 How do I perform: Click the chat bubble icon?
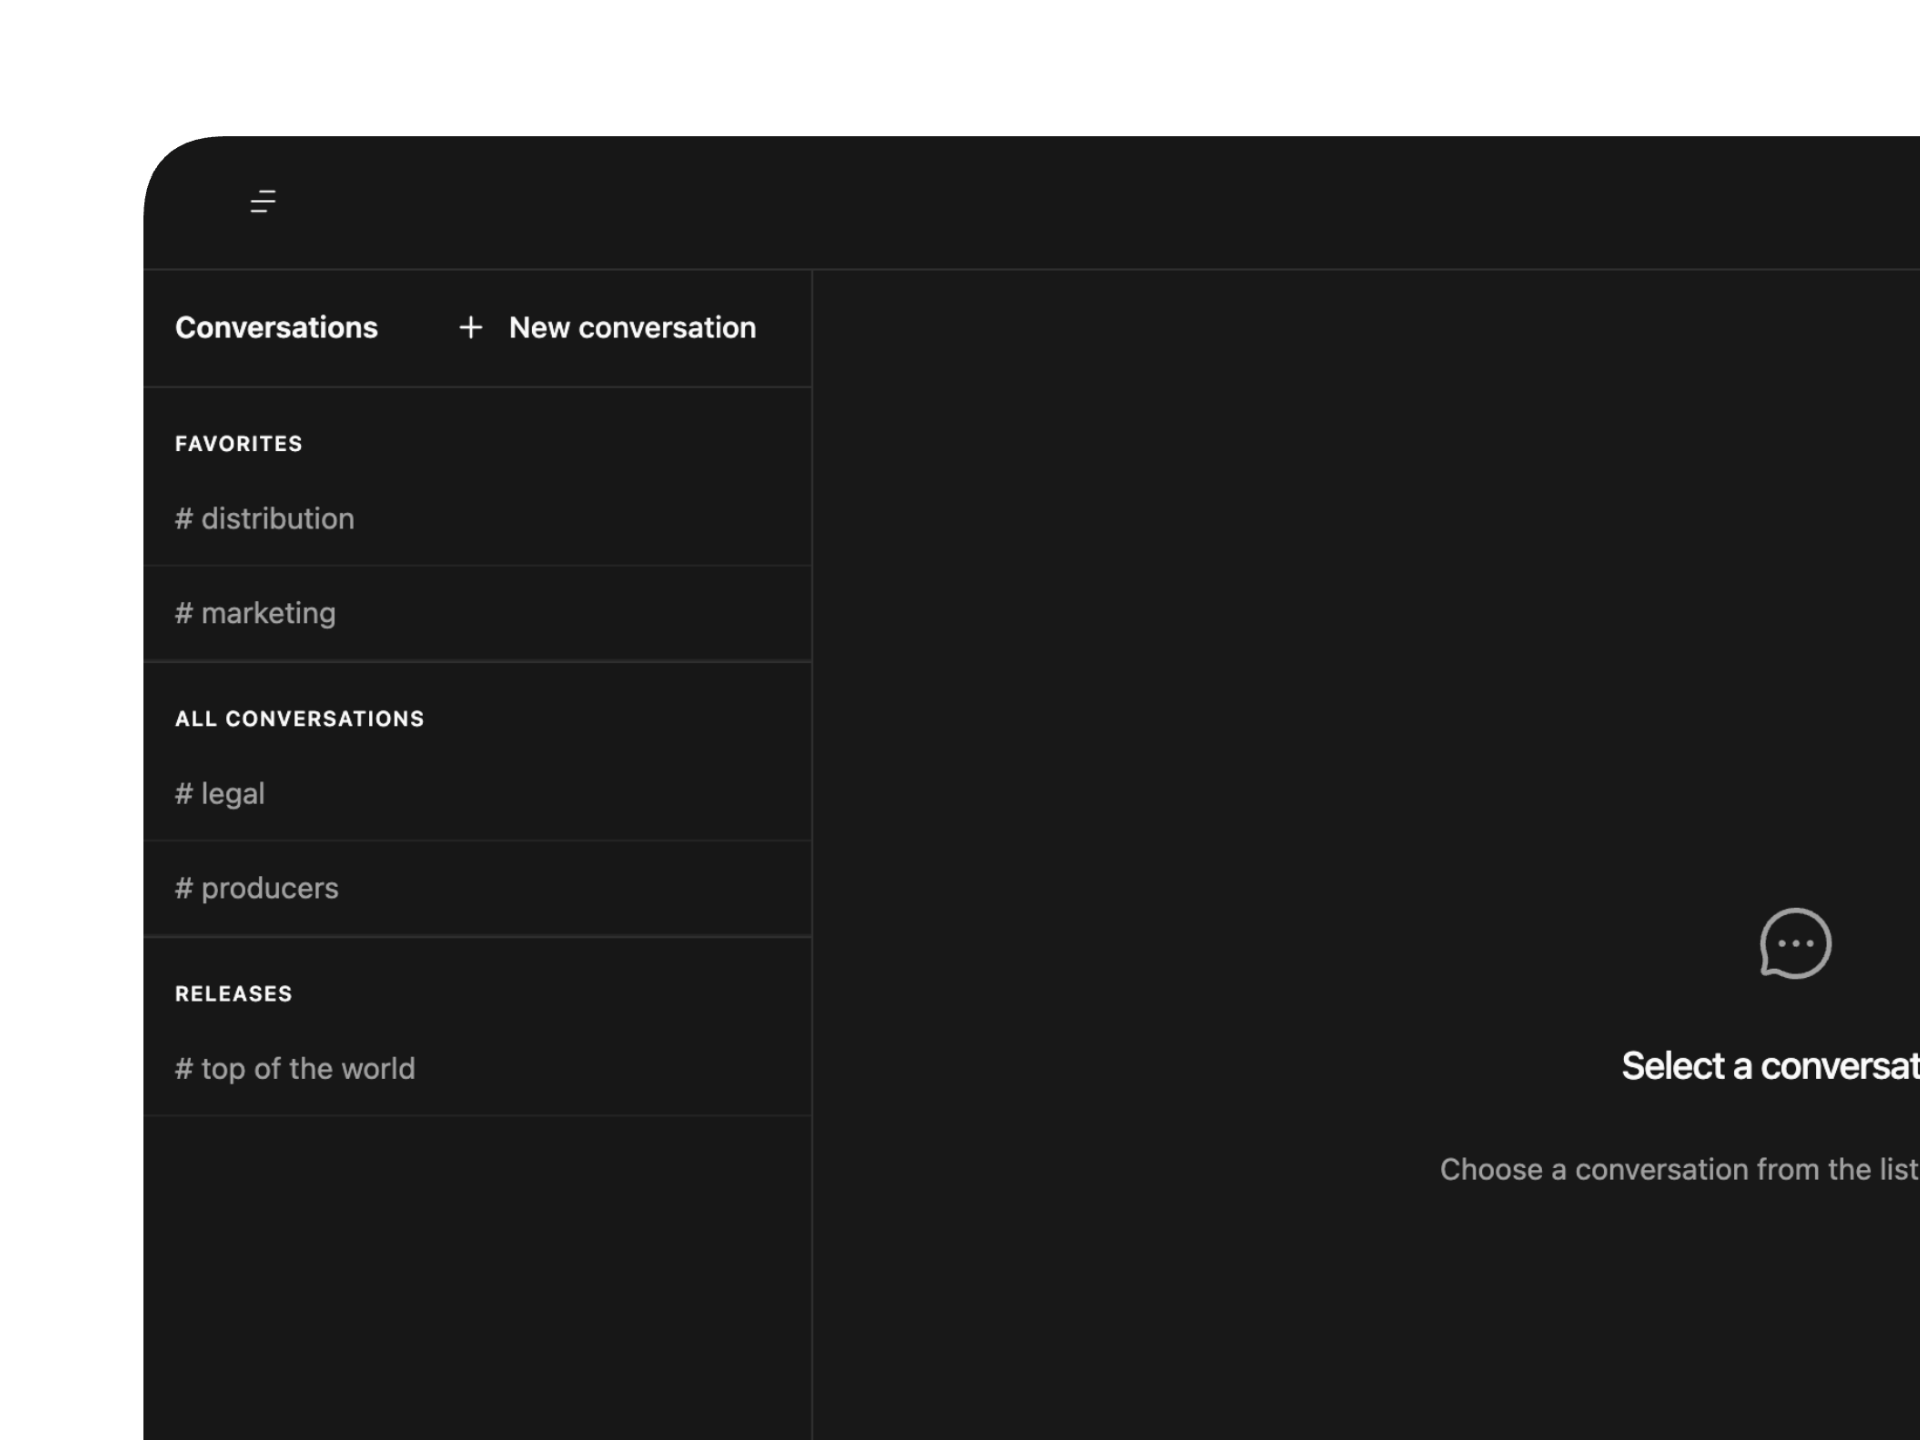(1795, 943)
